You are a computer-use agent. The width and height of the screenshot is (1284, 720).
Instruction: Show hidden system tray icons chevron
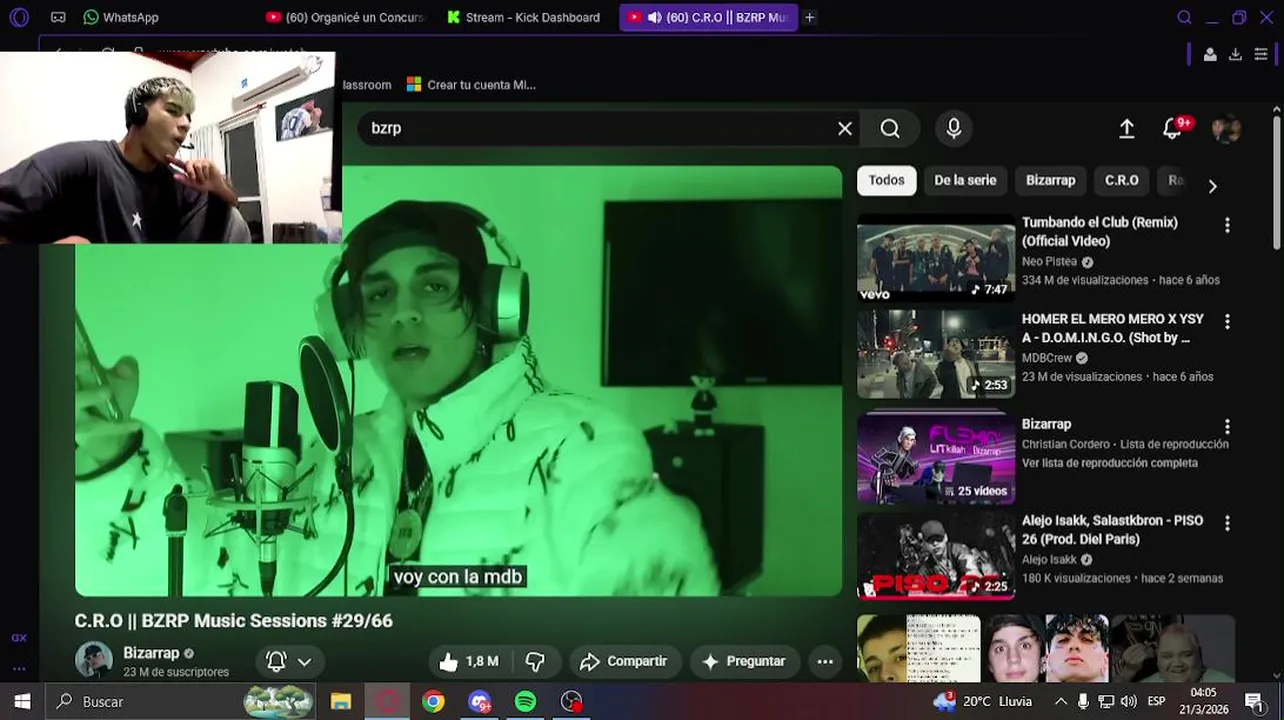[x=1061, y=701]
